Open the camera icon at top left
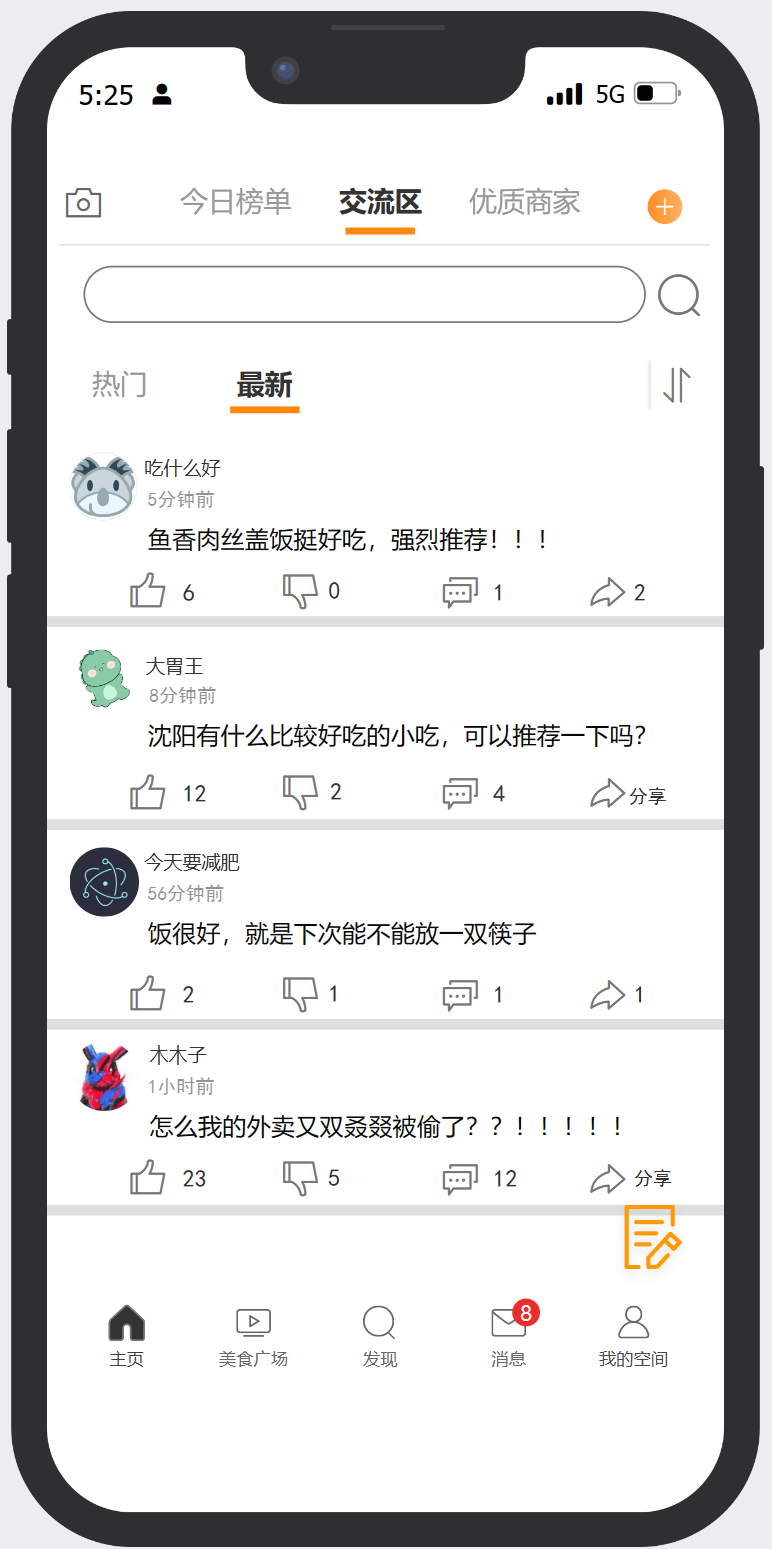 pyautogui.click(x=83, y=203)
